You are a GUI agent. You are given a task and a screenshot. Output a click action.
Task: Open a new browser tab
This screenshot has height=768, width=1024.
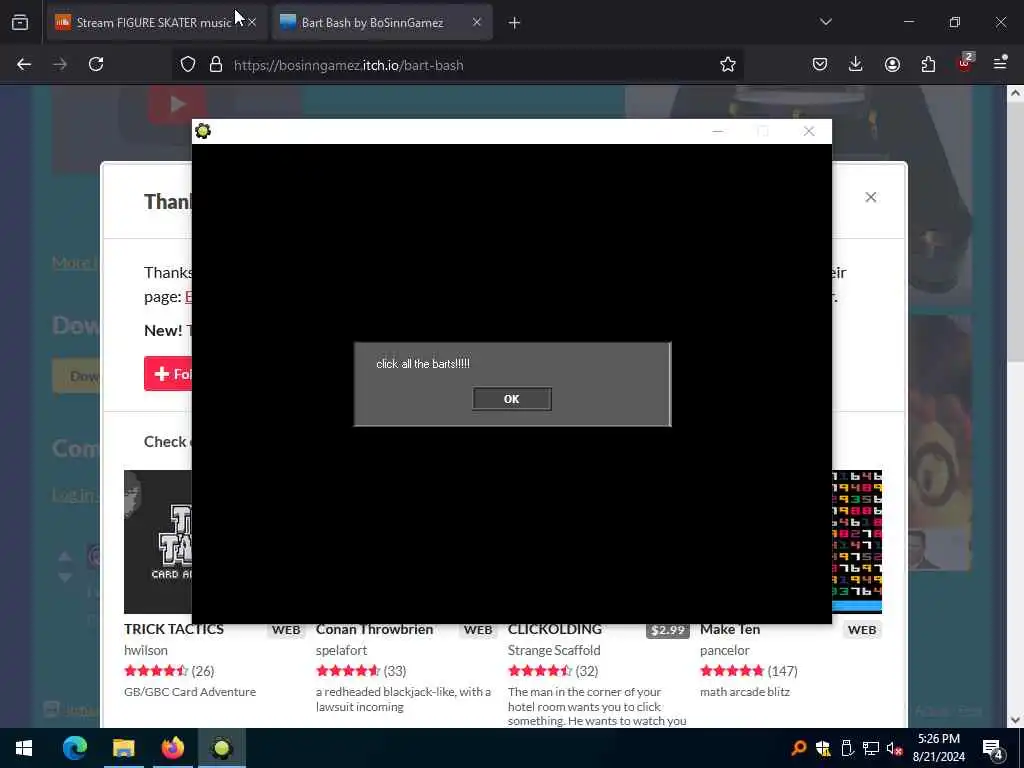pos(514,23)
